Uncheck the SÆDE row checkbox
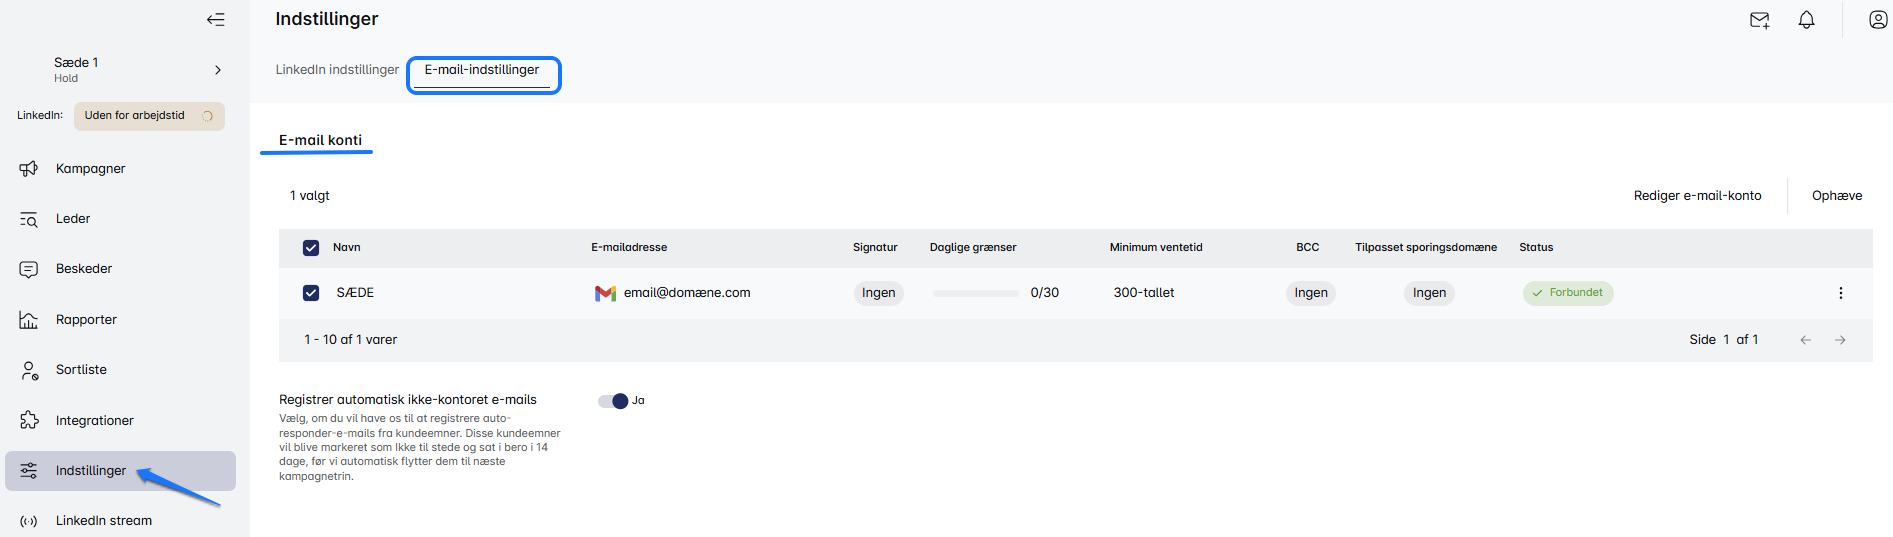 tap(311, 293)
